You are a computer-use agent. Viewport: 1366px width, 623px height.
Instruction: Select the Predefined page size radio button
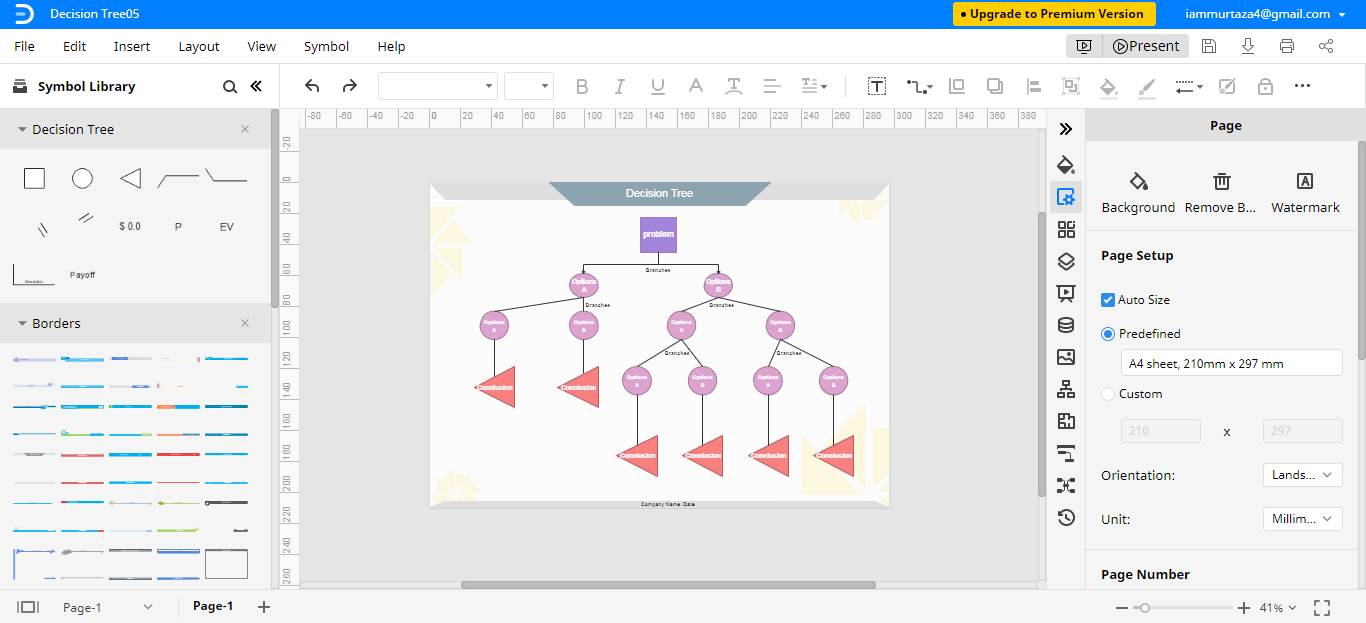coord(1107,335)
